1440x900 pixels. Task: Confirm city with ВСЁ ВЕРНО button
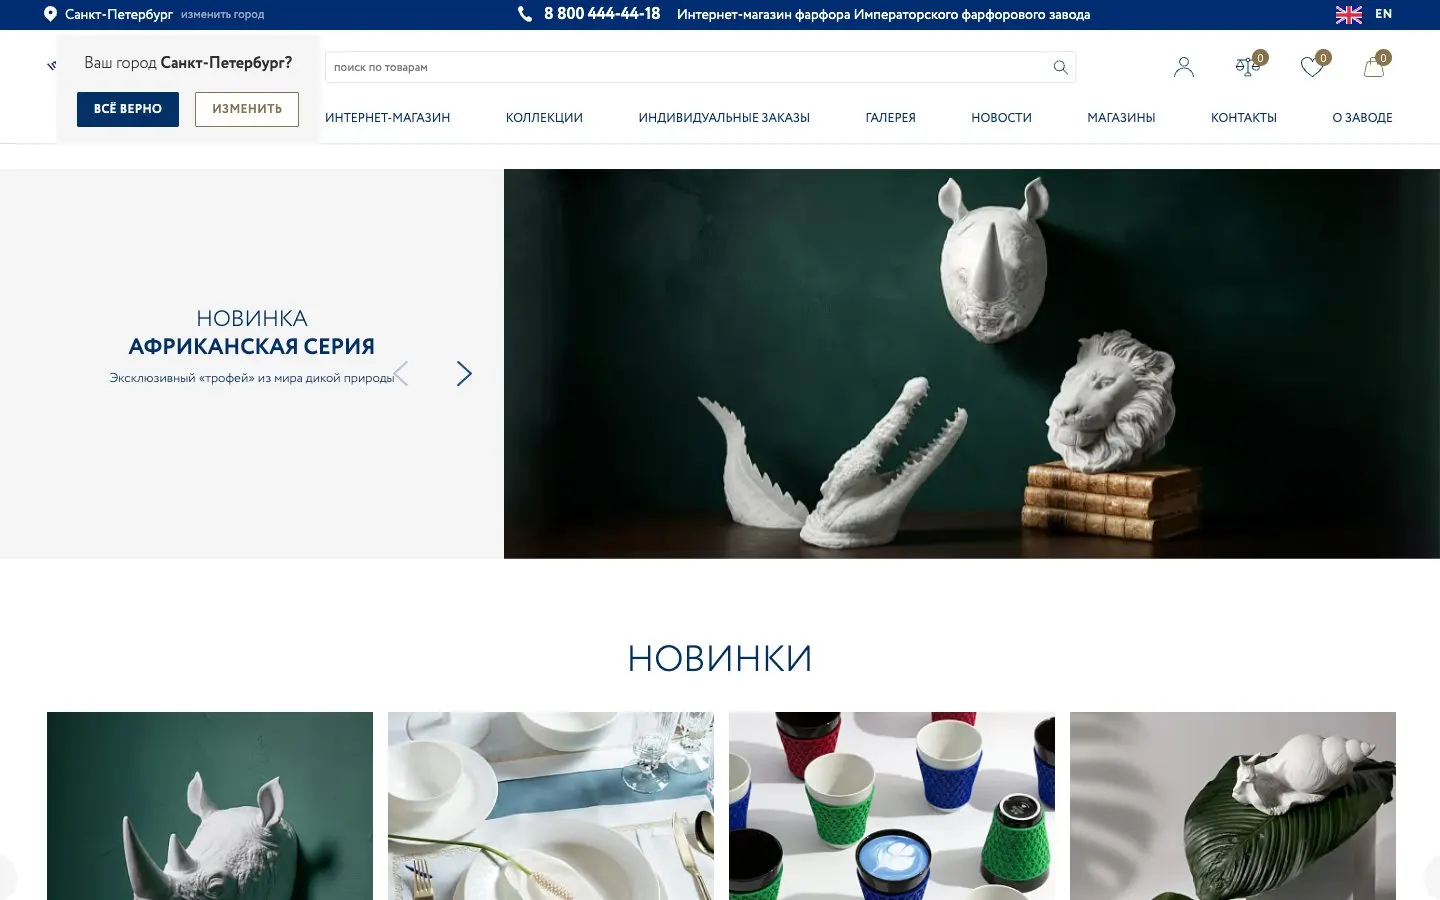tap(128, 109)
